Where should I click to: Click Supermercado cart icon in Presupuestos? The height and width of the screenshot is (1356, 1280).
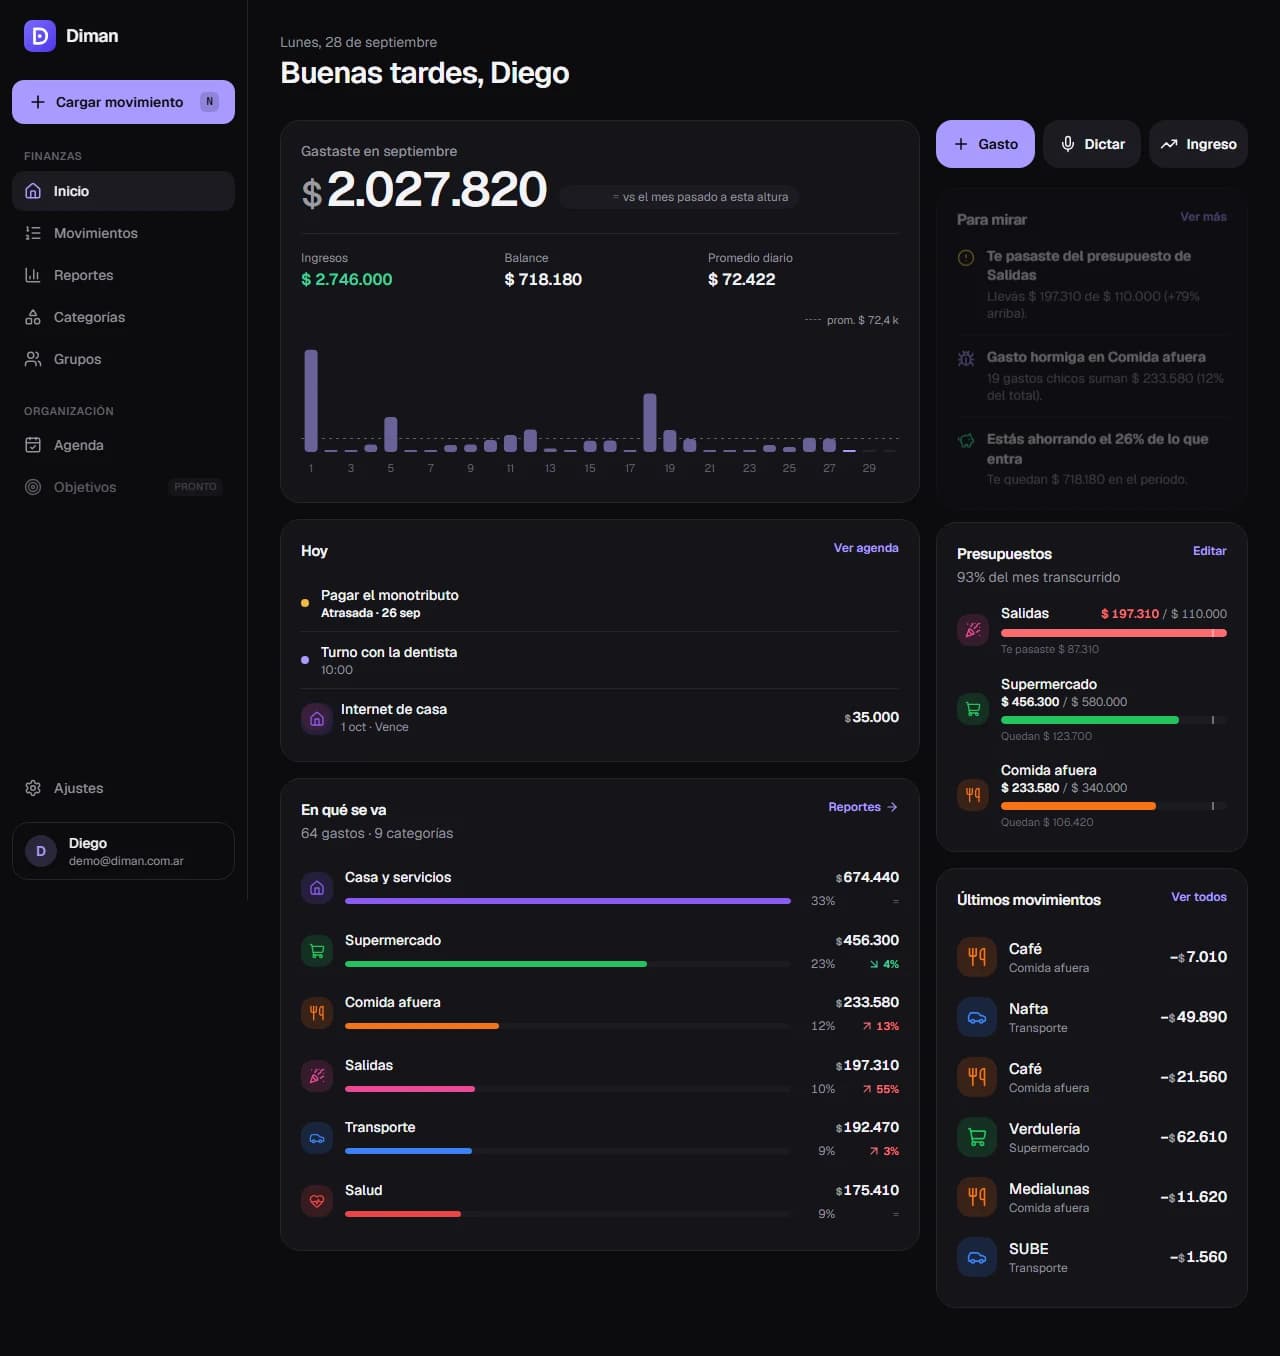pyautogui.click(x=973, y=709)
